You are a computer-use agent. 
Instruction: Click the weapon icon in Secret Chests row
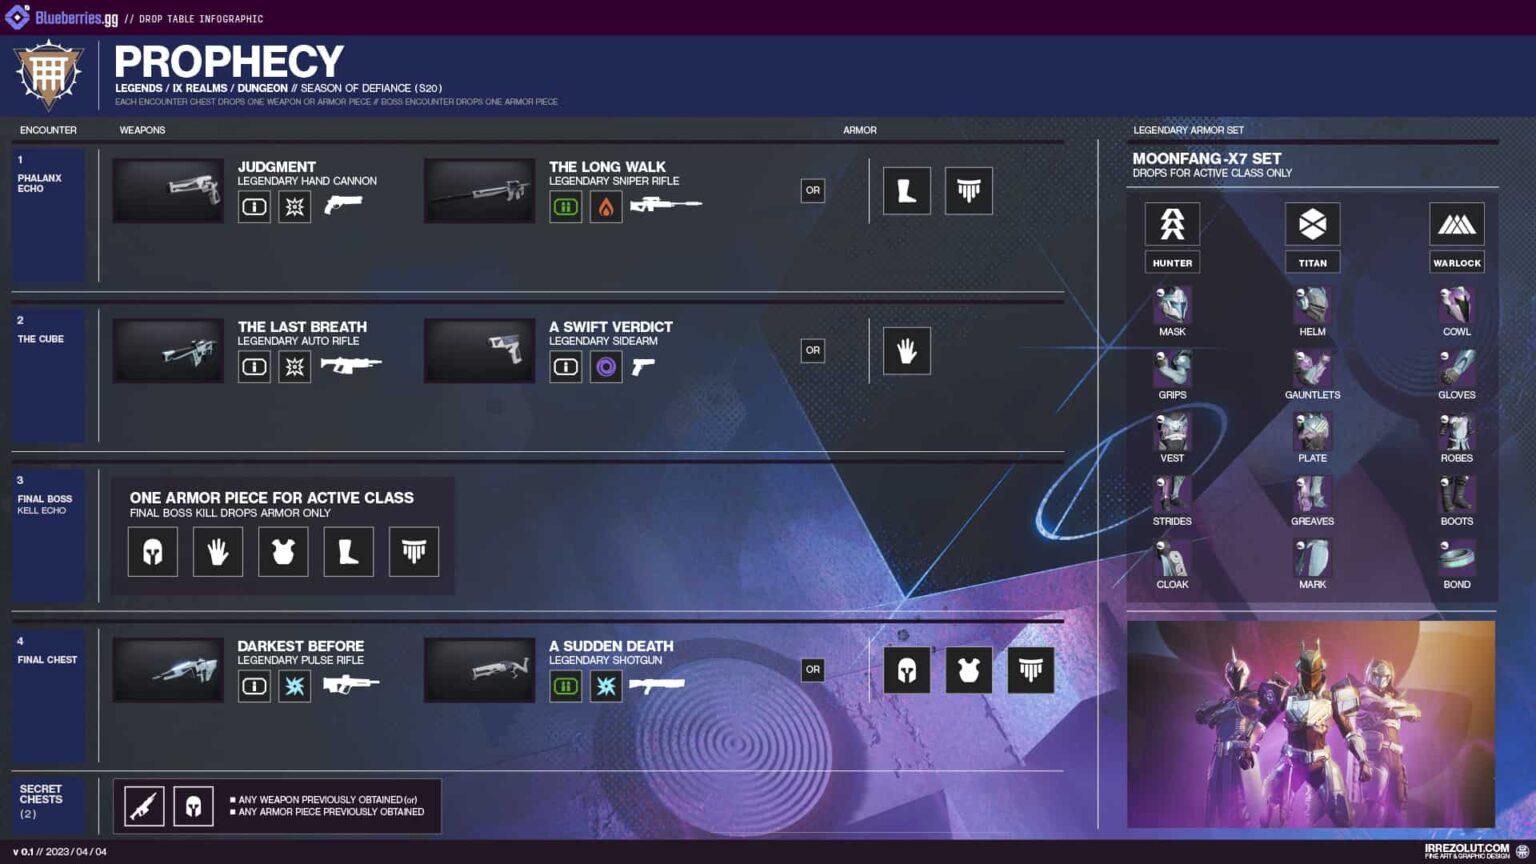(144, 806)
